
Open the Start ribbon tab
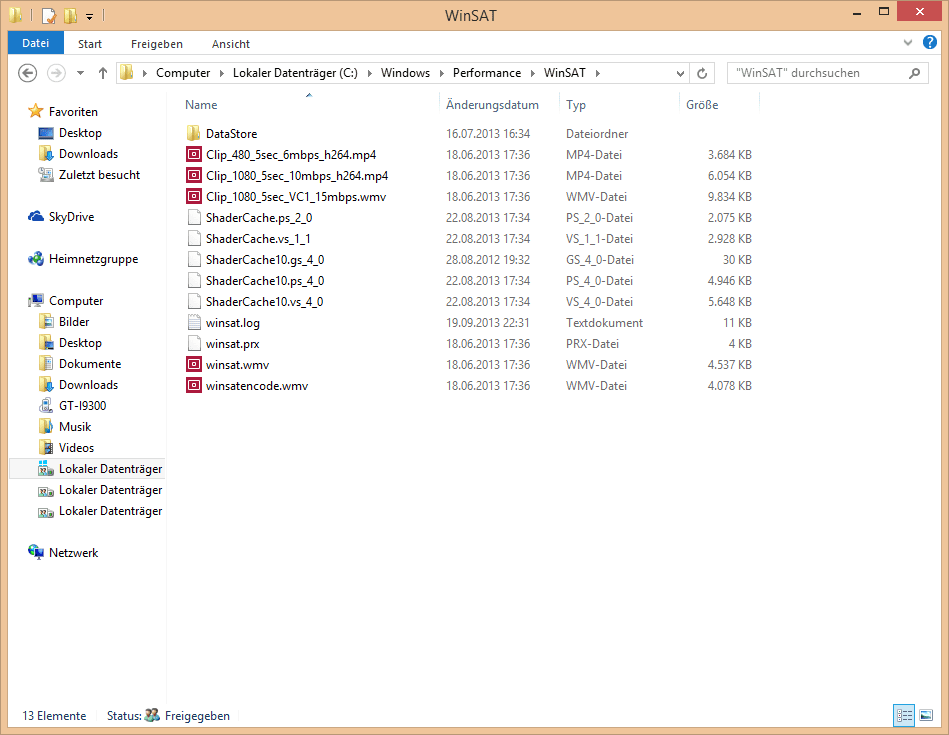[90, 44]
